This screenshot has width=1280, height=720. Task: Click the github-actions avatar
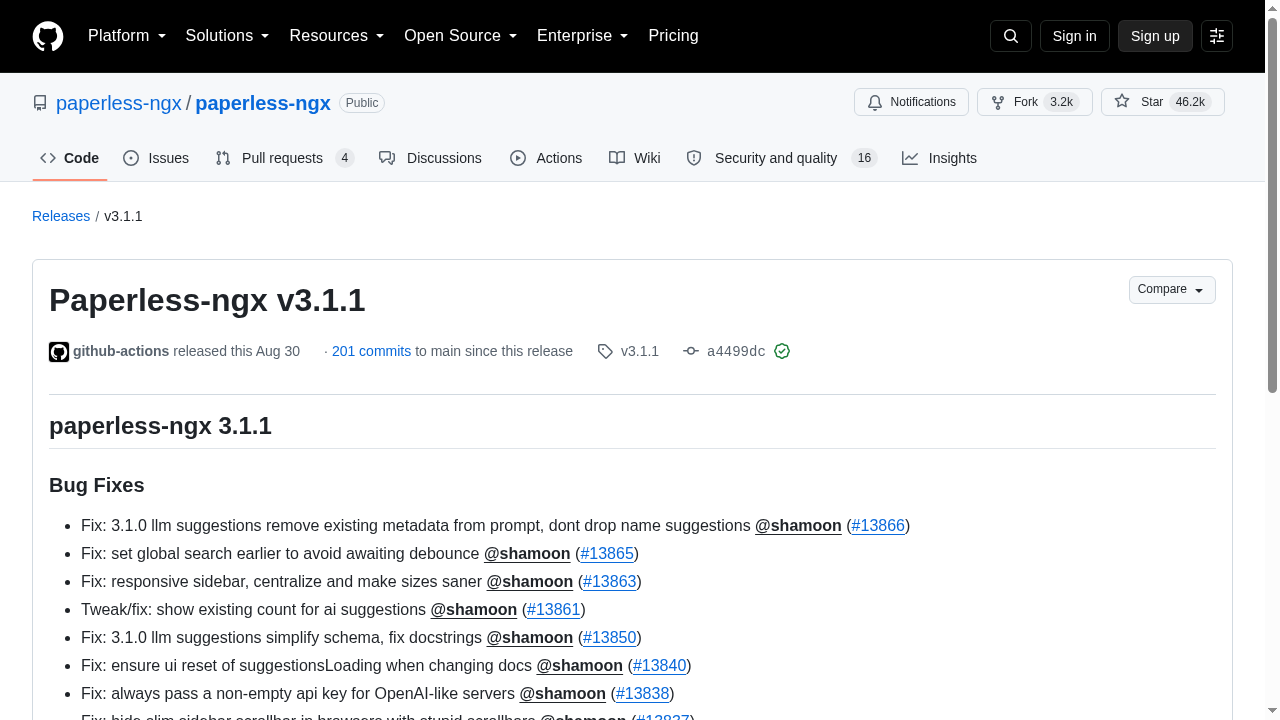59,352
